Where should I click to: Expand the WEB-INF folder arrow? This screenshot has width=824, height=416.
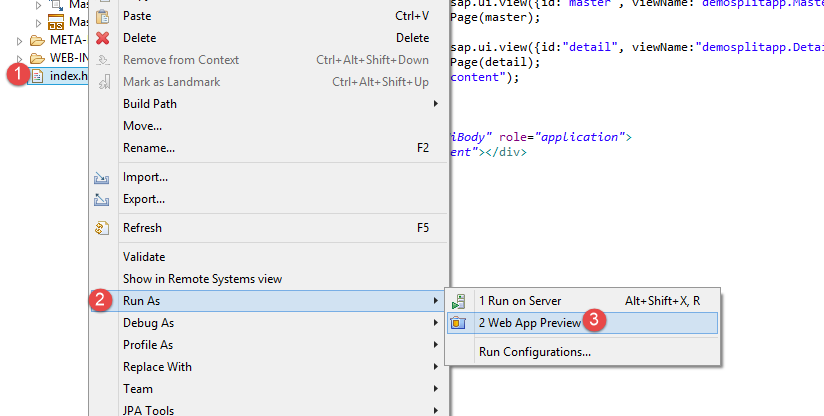coord(20,58)
